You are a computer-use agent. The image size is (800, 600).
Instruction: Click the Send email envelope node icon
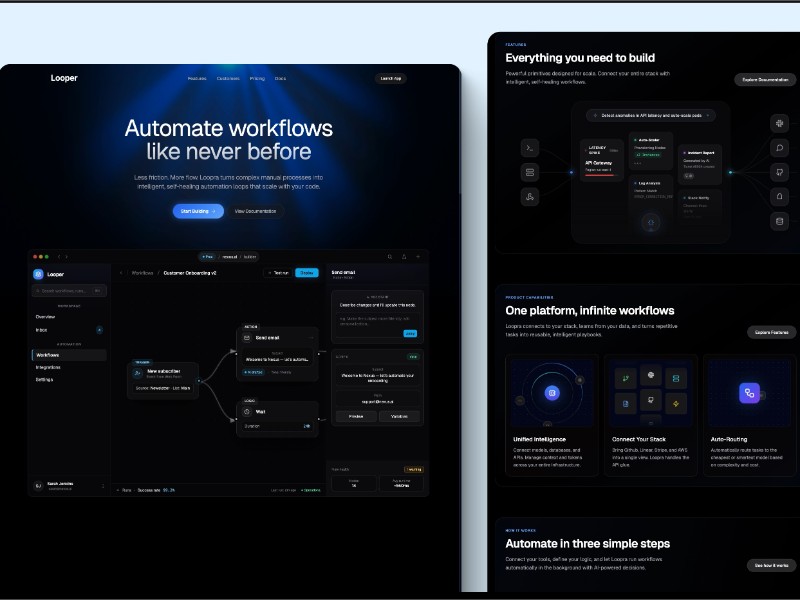pyautogui.click(x=247, y=337)
